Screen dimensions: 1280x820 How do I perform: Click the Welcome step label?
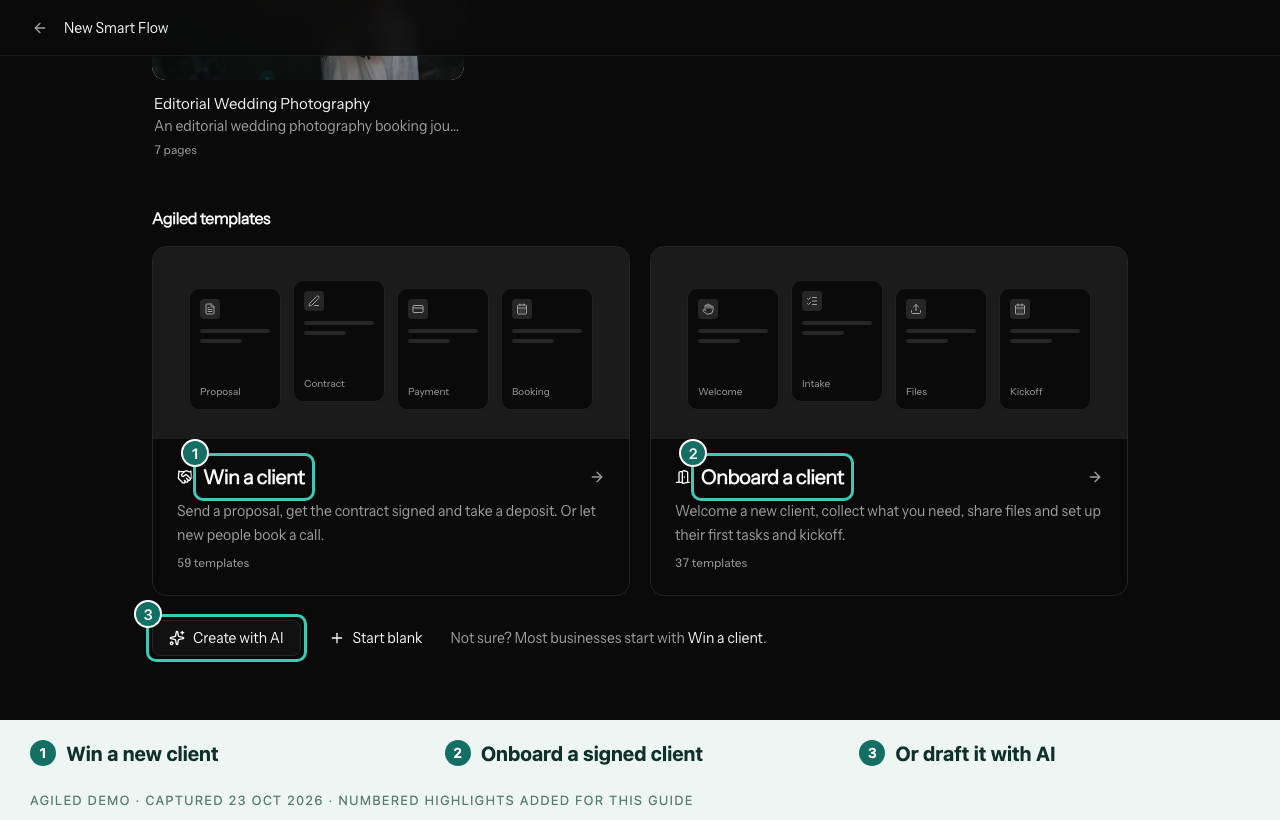(x=720, y=392)
